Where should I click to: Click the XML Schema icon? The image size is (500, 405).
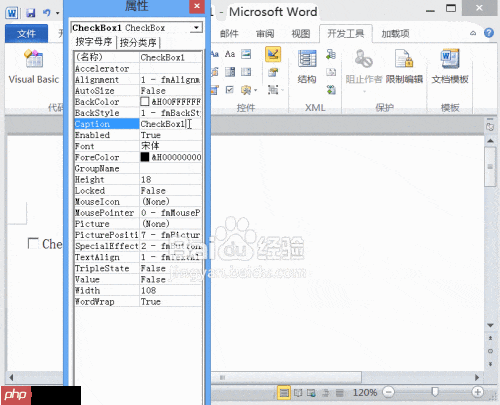331,54
